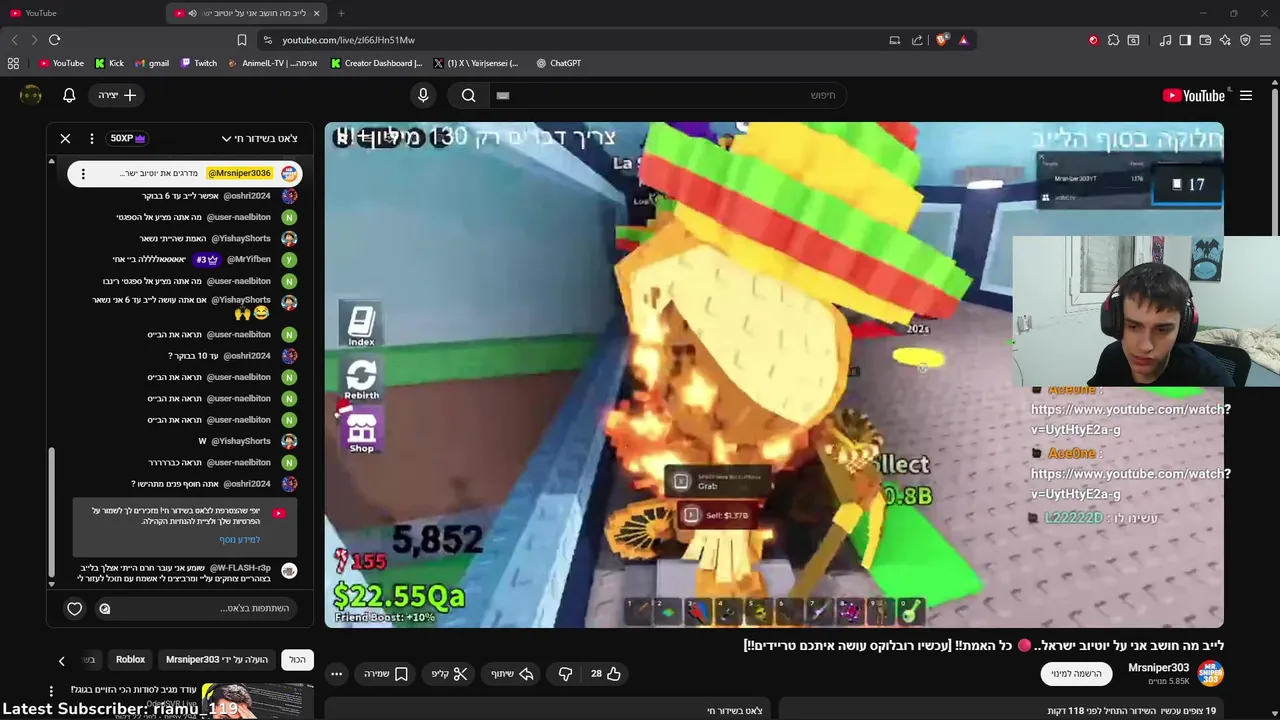Open the suggested video thumbnail
Viewport: 1280px width, 720px height.
(258, 701)
